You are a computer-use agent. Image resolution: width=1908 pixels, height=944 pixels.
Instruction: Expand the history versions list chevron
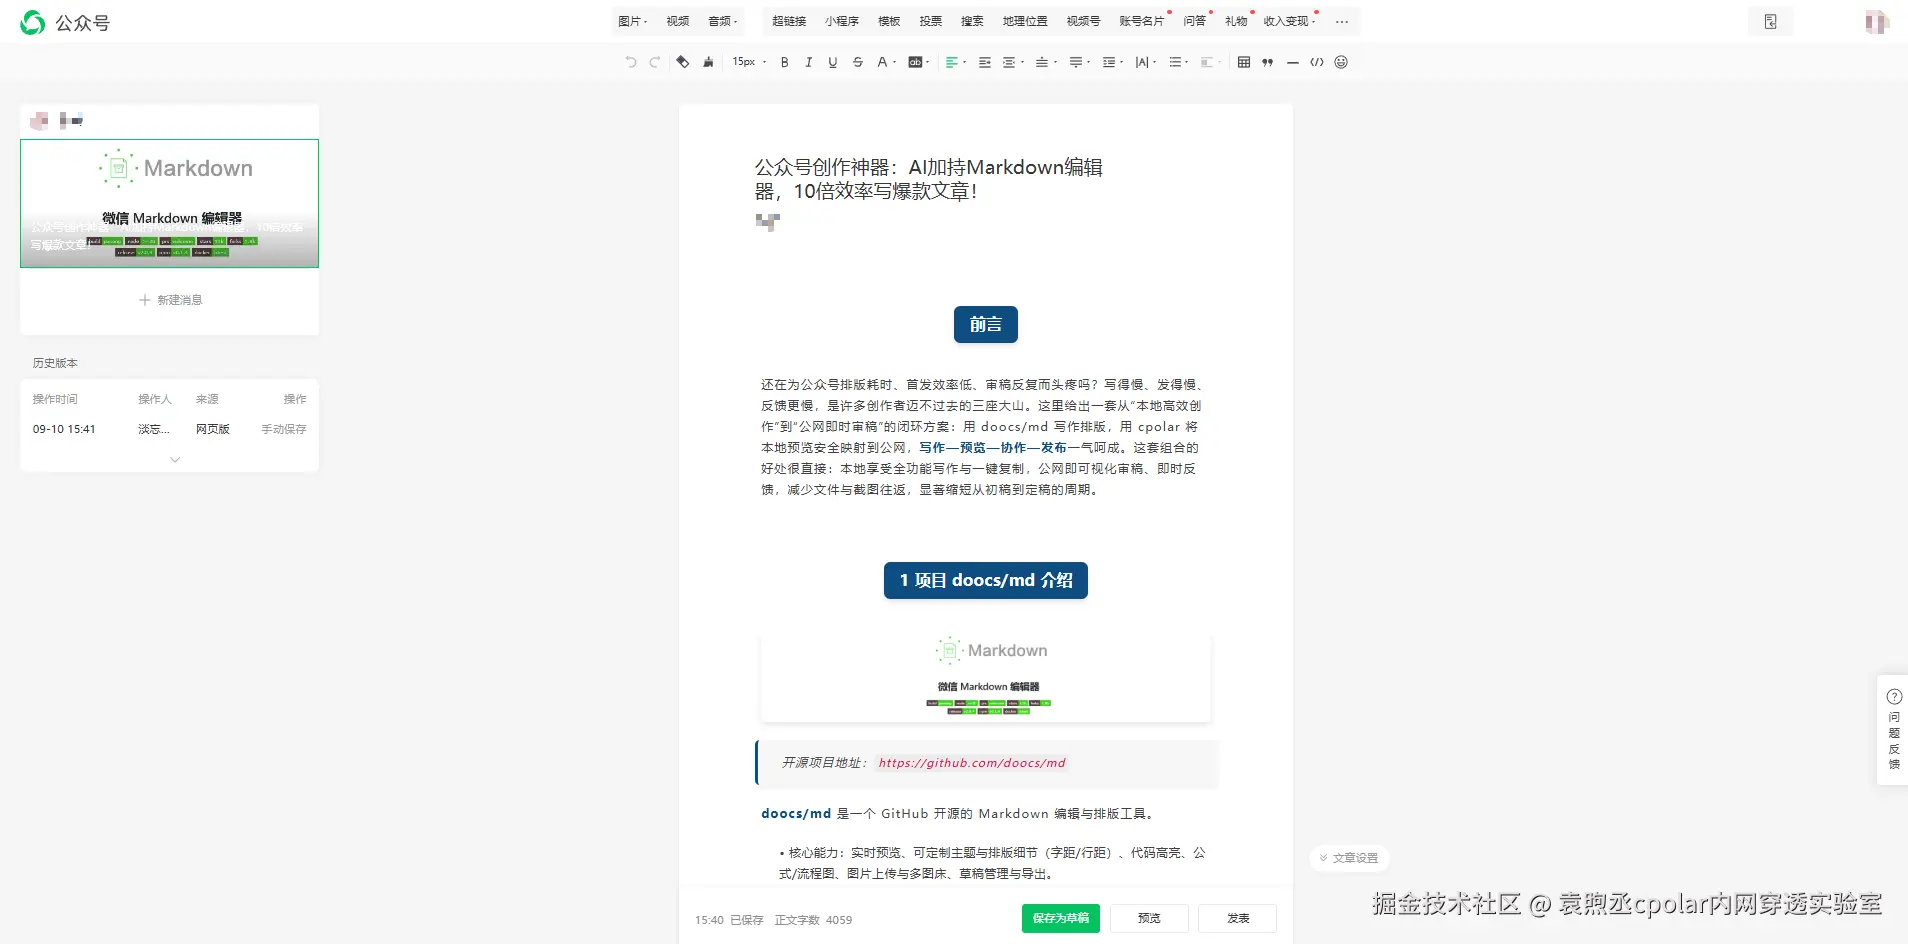pos(175,460)
